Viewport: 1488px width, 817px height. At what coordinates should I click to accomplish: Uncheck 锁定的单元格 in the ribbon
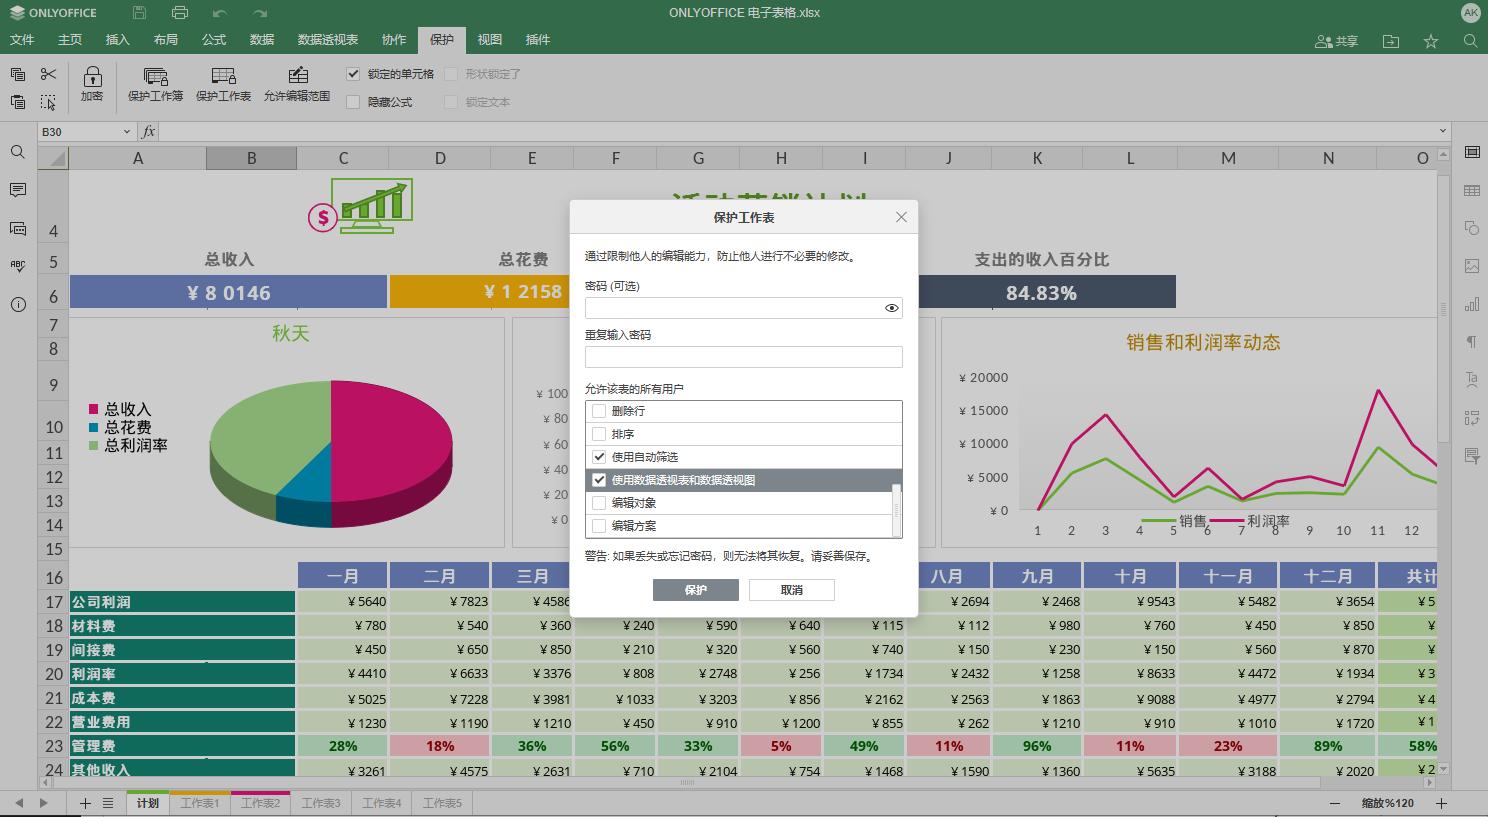[x=353, y=73]
